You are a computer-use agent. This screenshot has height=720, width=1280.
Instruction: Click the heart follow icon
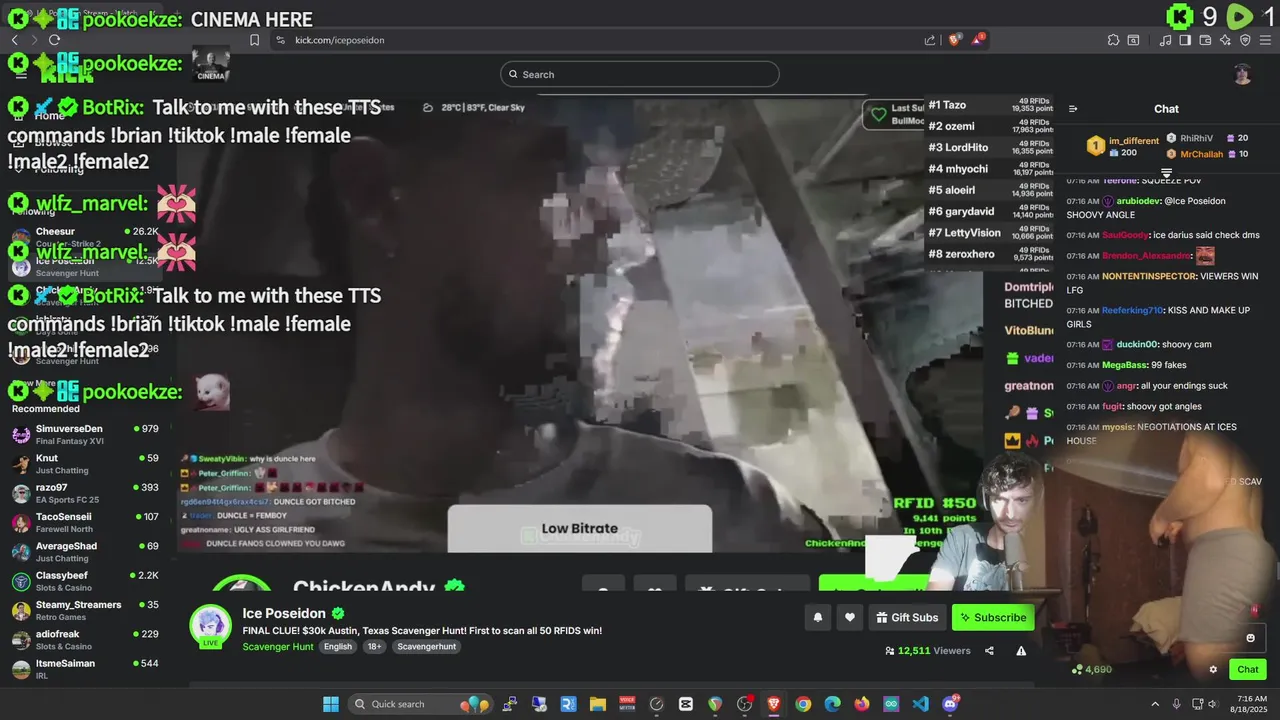point(850,618)
